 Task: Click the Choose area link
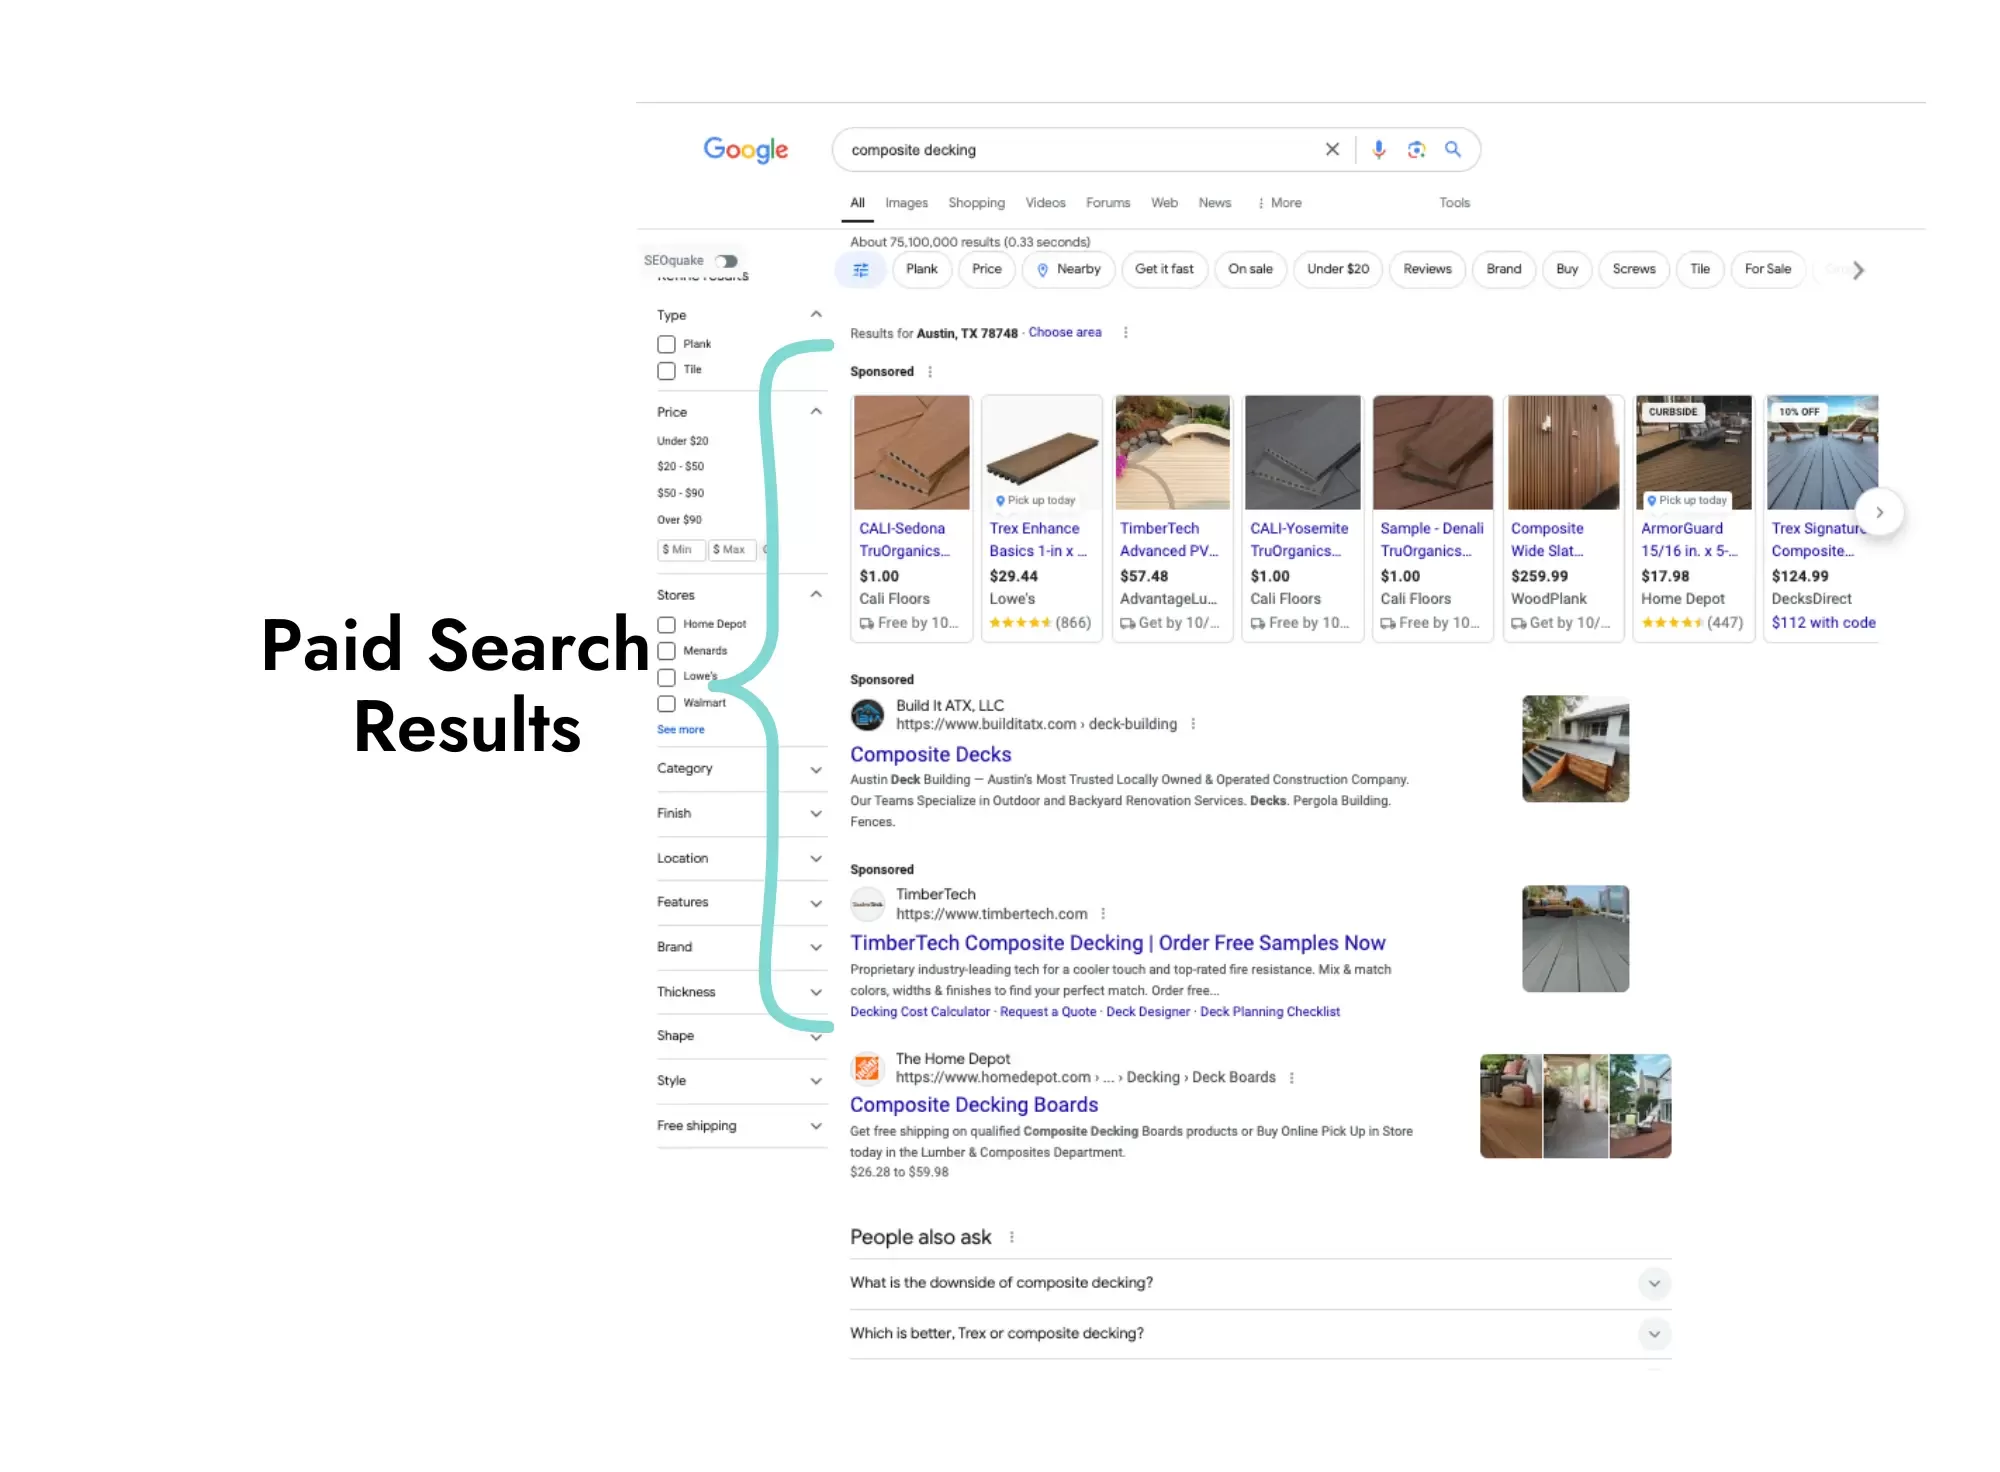point(1065,333)
